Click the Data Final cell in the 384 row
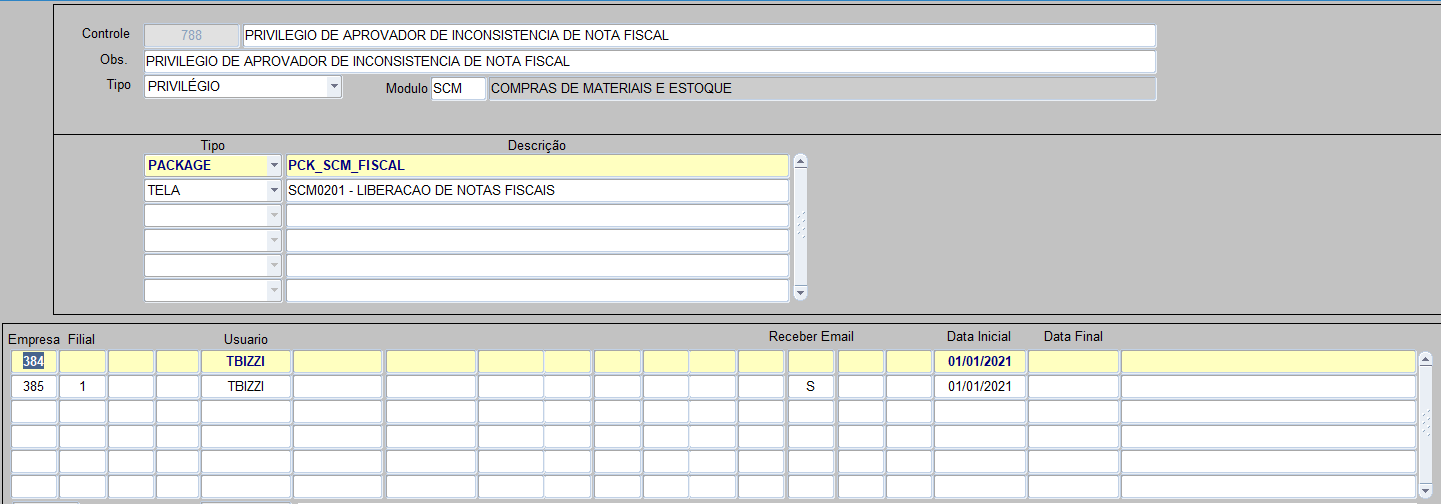Screen dimensions: 1441x504 [1073, 361]
